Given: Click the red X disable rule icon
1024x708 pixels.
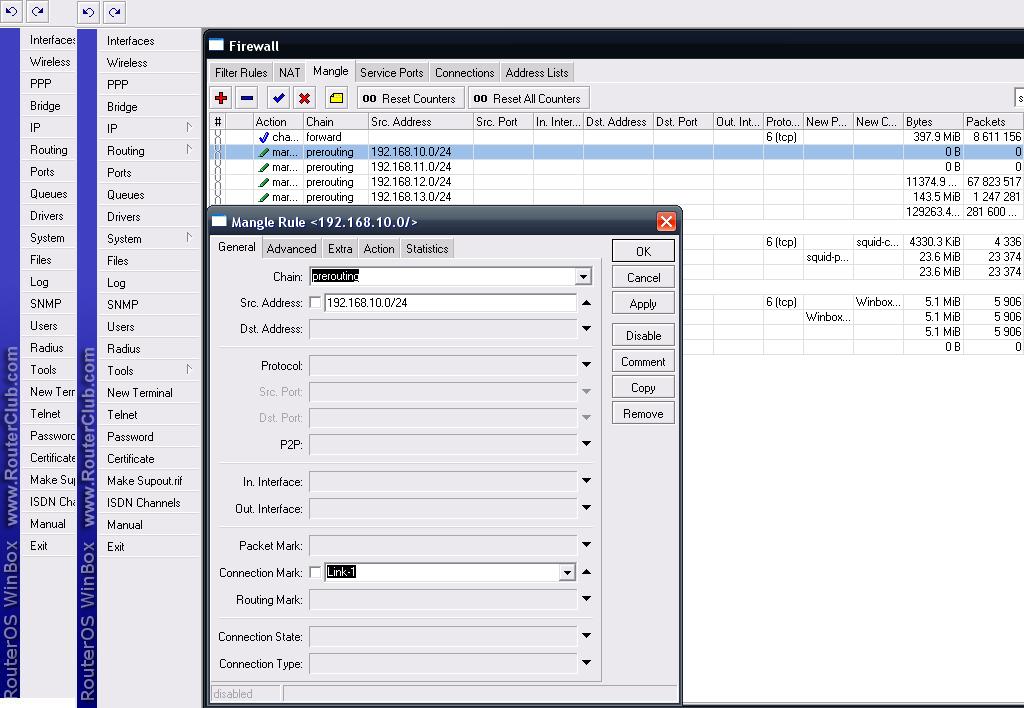Looking at the screenshot, I should coord(304,98).
